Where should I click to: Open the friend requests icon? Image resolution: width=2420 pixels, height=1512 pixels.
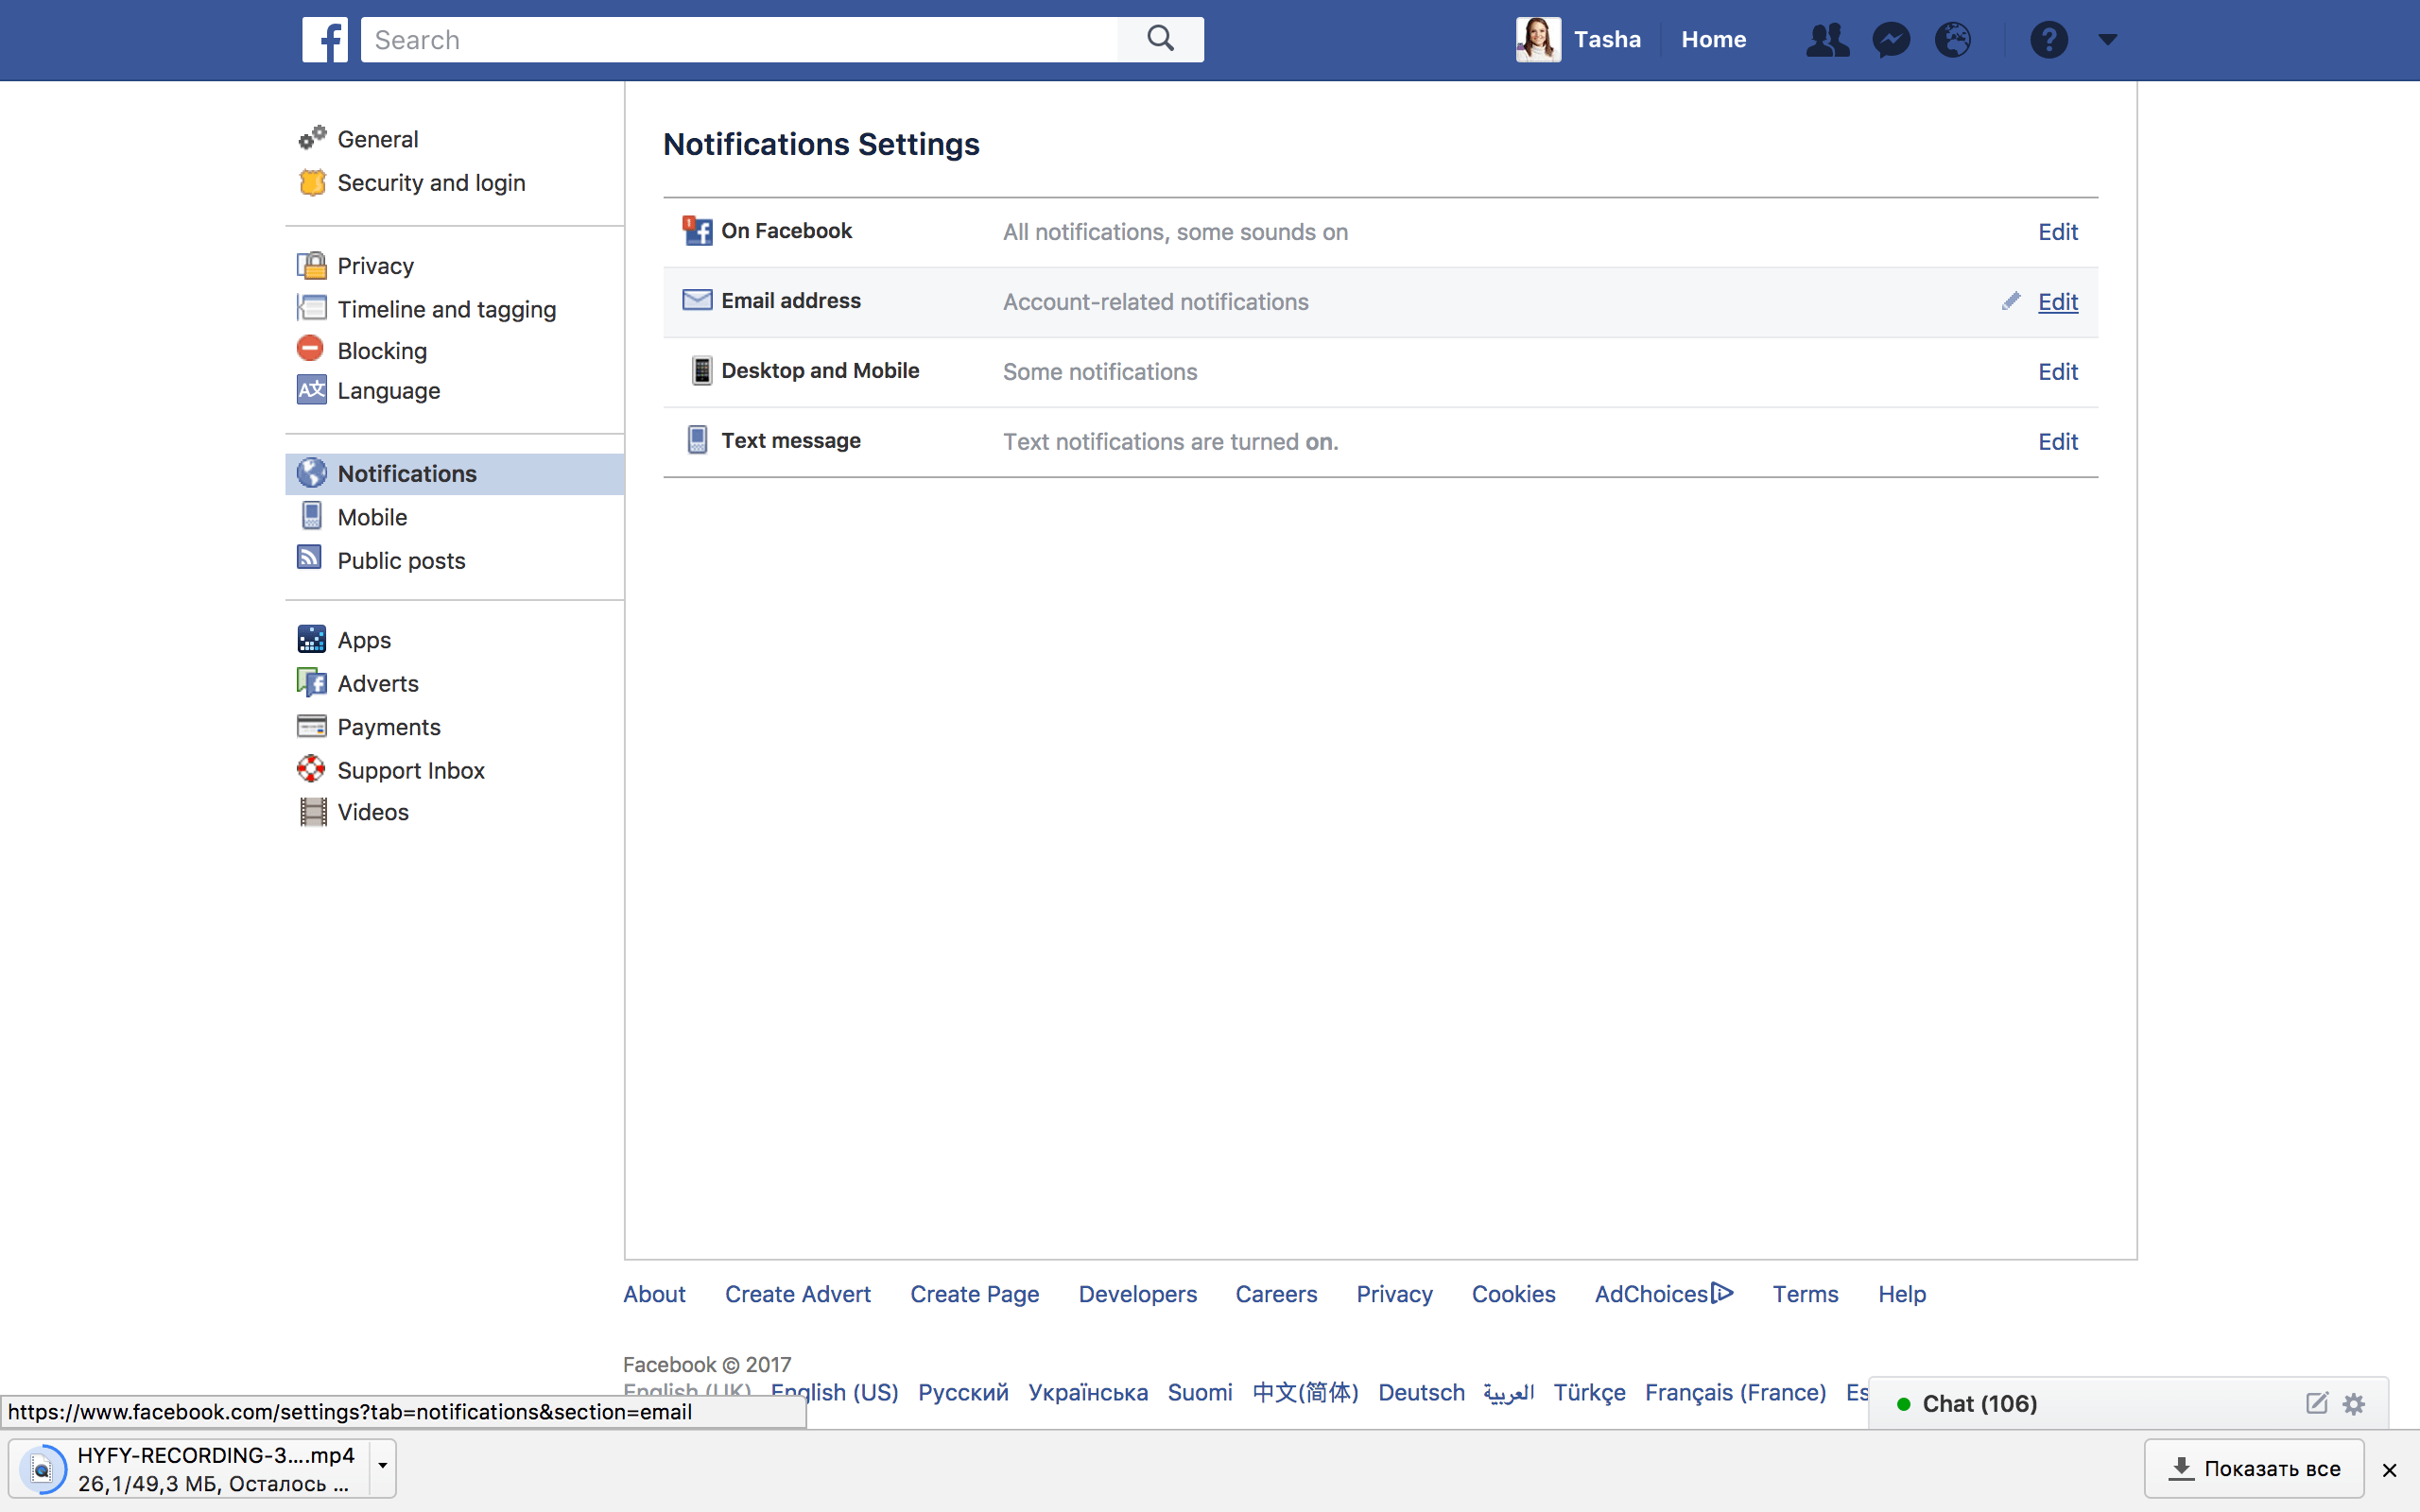tap(1827, 40)
